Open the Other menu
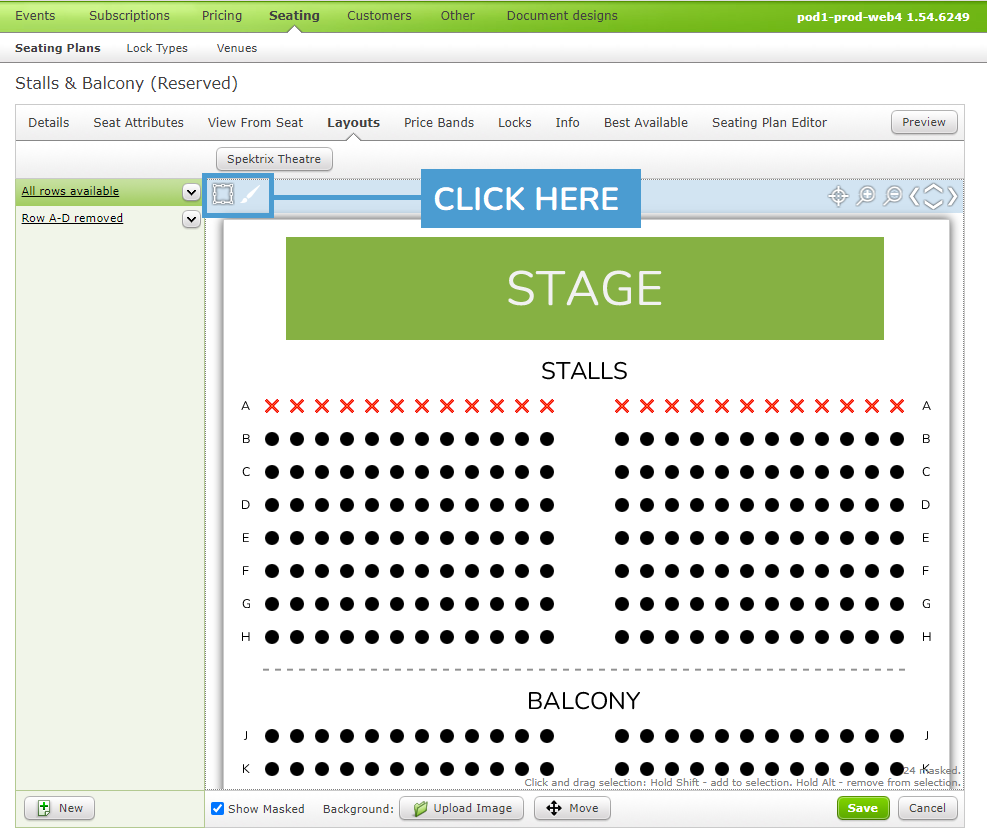Screen dimensions: 987x838 coord(457,16)
